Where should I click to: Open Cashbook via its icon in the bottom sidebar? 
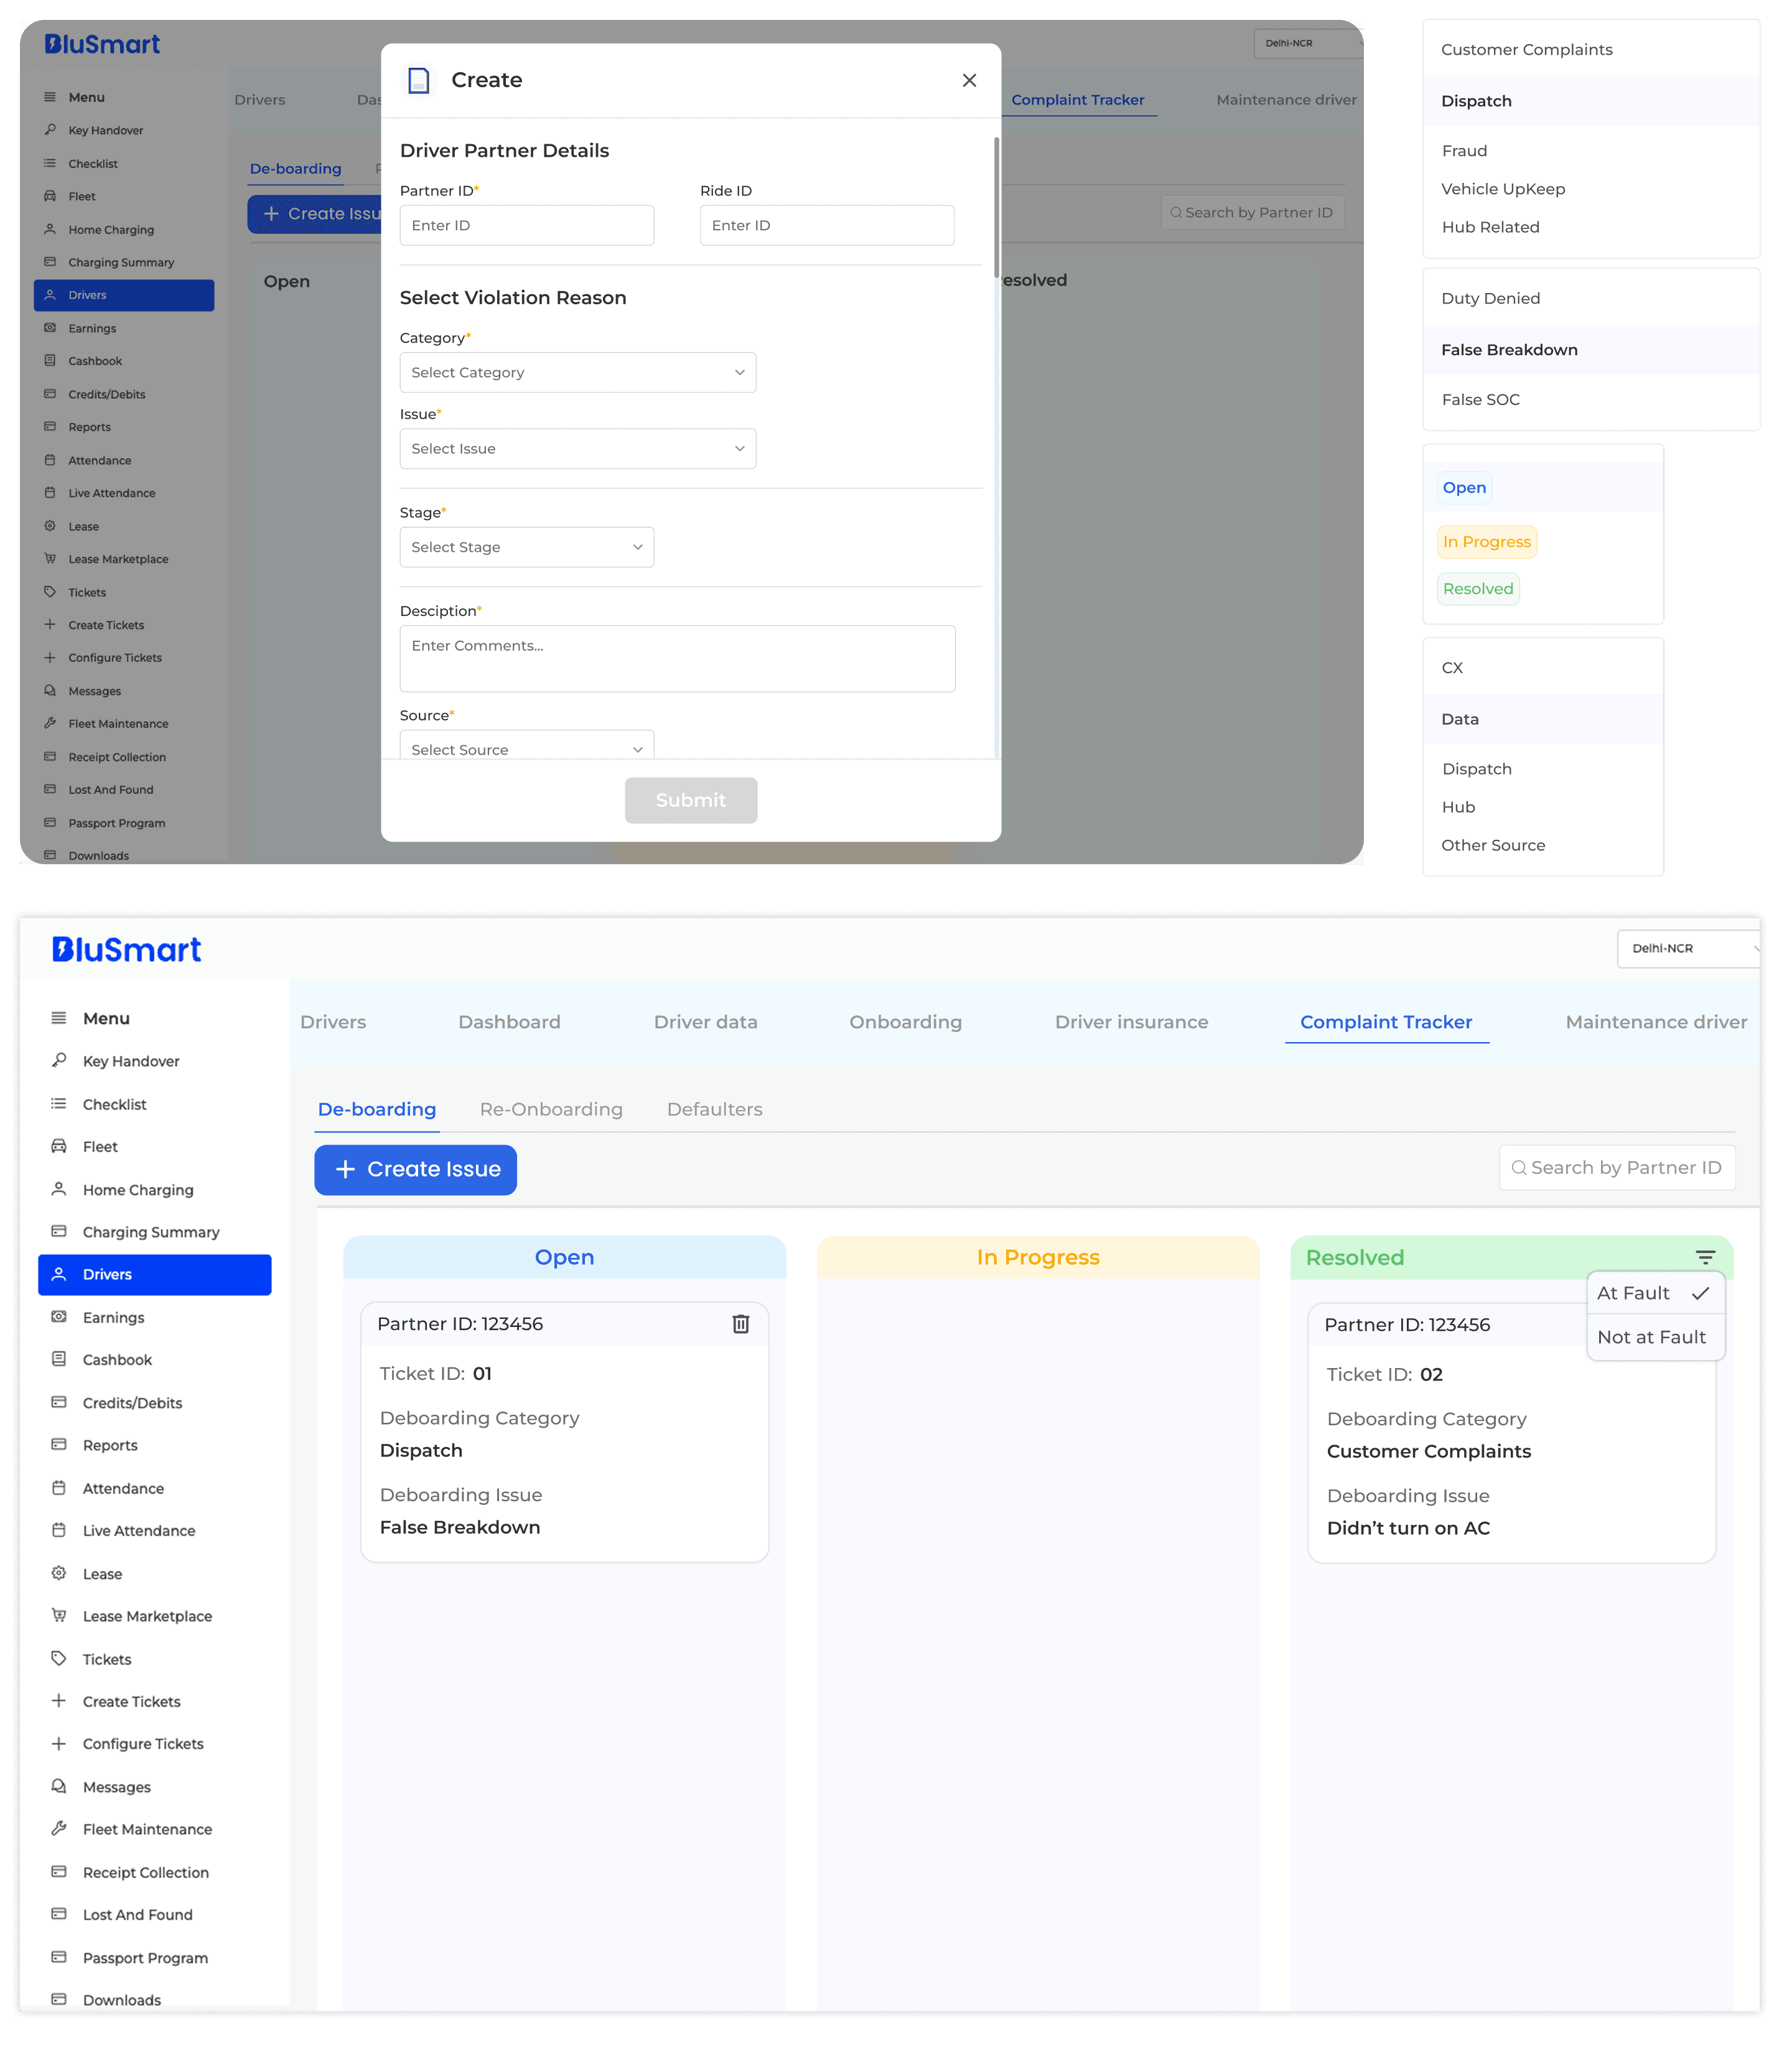(x=59, y=1359)
